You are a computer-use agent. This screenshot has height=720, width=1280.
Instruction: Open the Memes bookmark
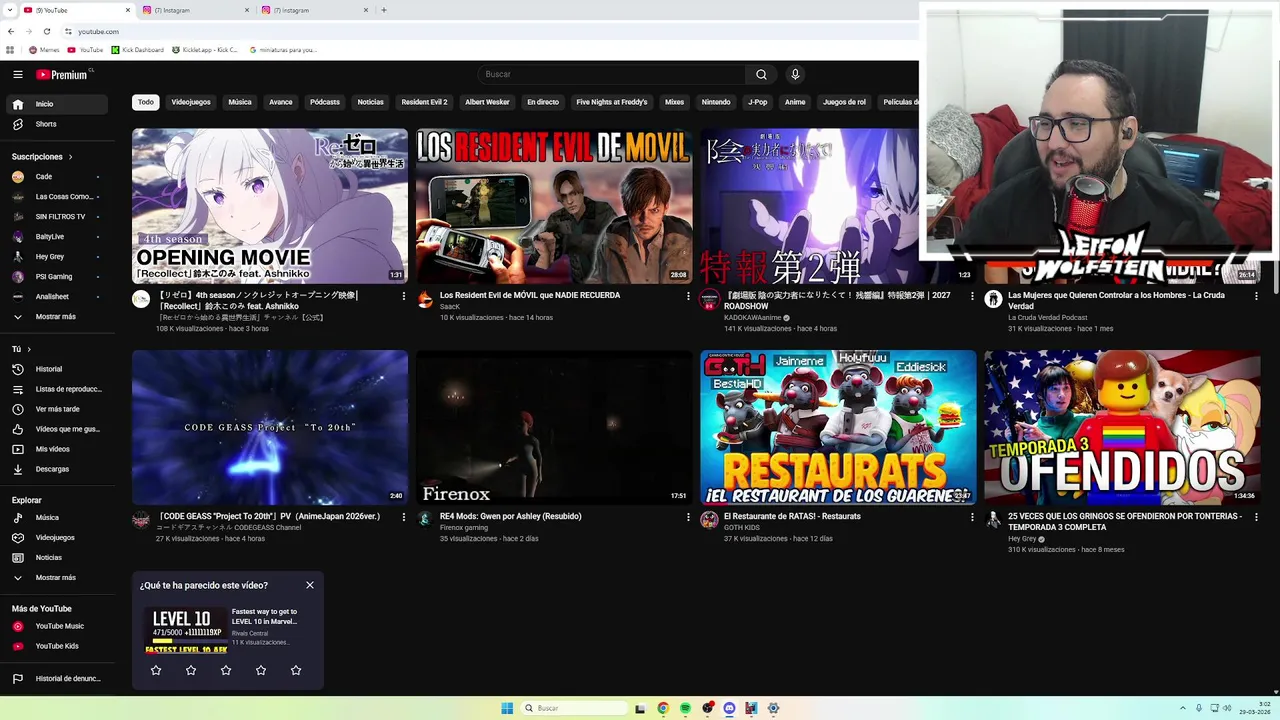[x=45, y=50]
